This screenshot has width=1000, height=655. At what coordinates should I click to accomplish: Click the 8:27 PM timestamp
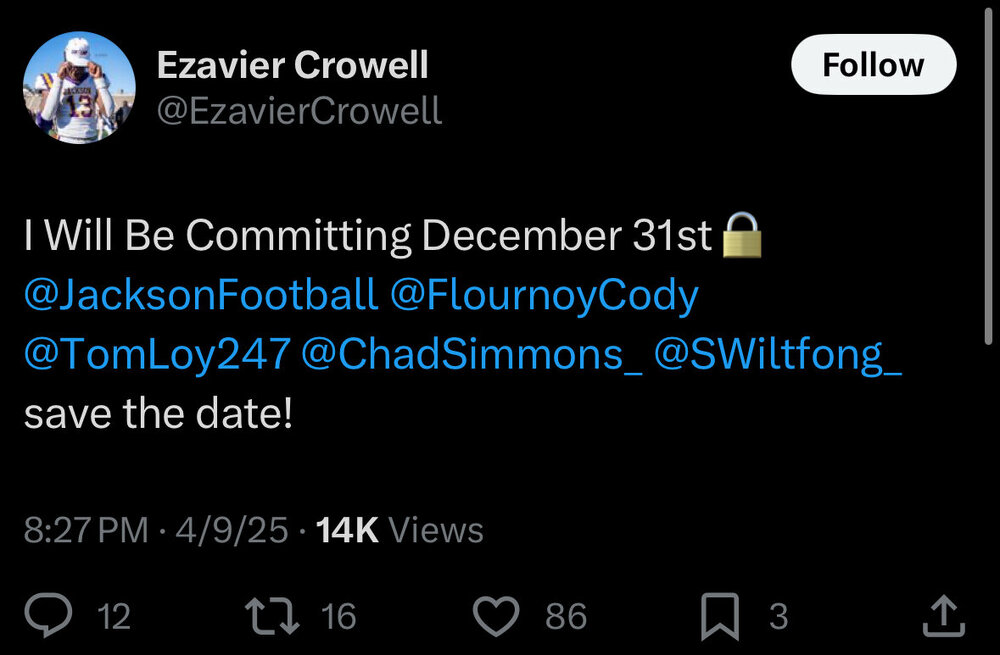(86, 529)
